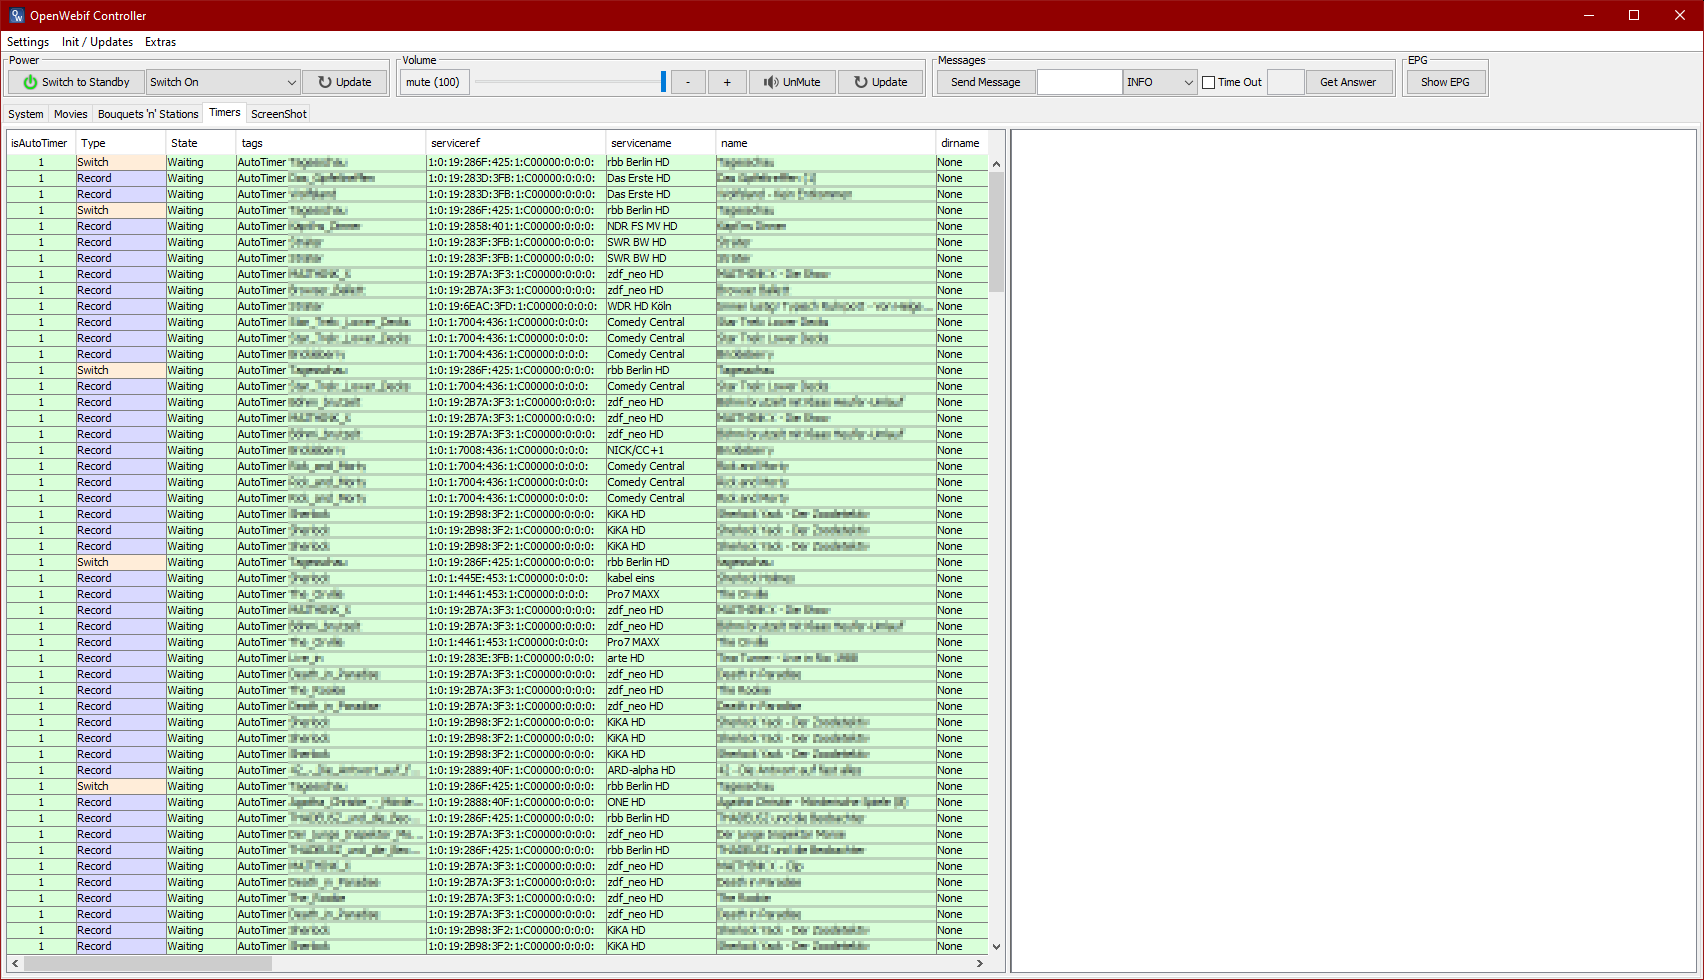The height and width of the screenshot is (980, 1704).
Task: Open the Settings menu
Action: 28,42
